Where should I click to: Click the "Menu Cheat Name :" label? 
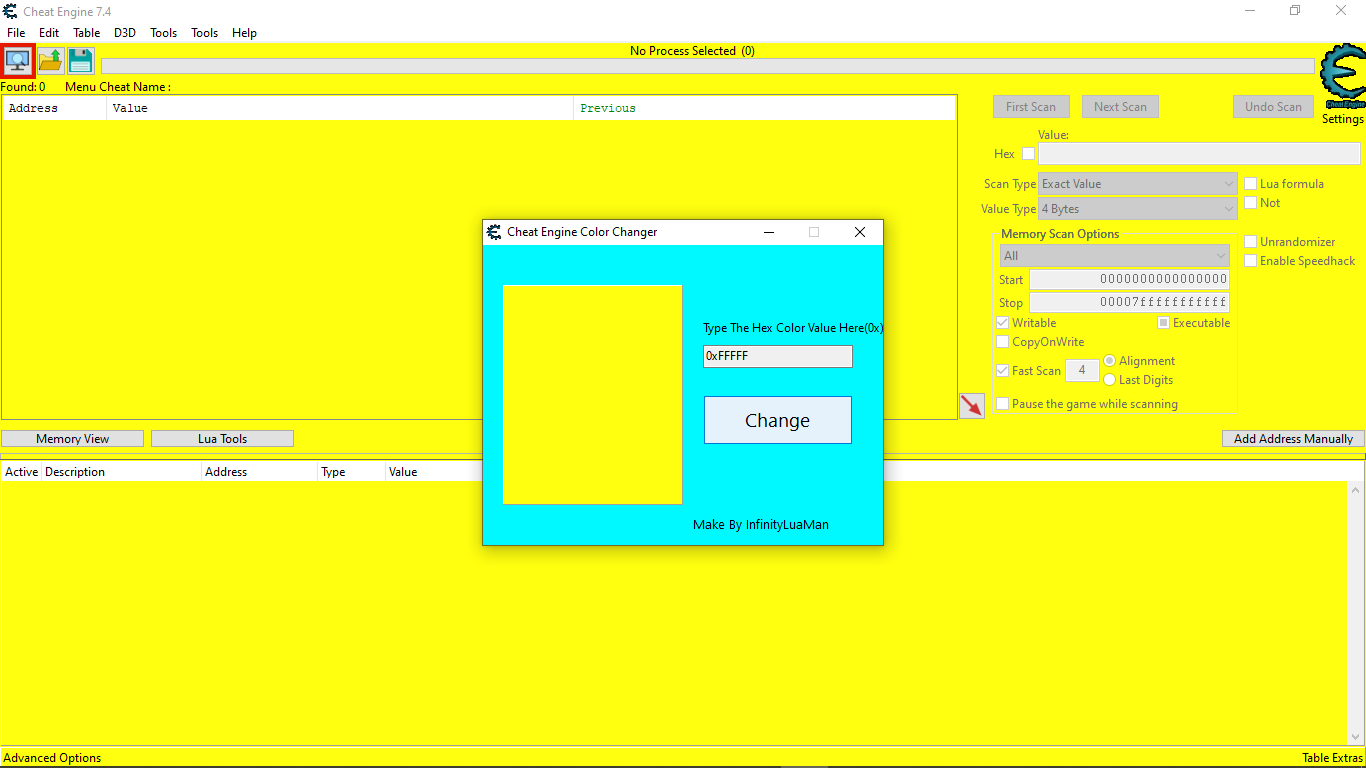click(x=118, y=87)
